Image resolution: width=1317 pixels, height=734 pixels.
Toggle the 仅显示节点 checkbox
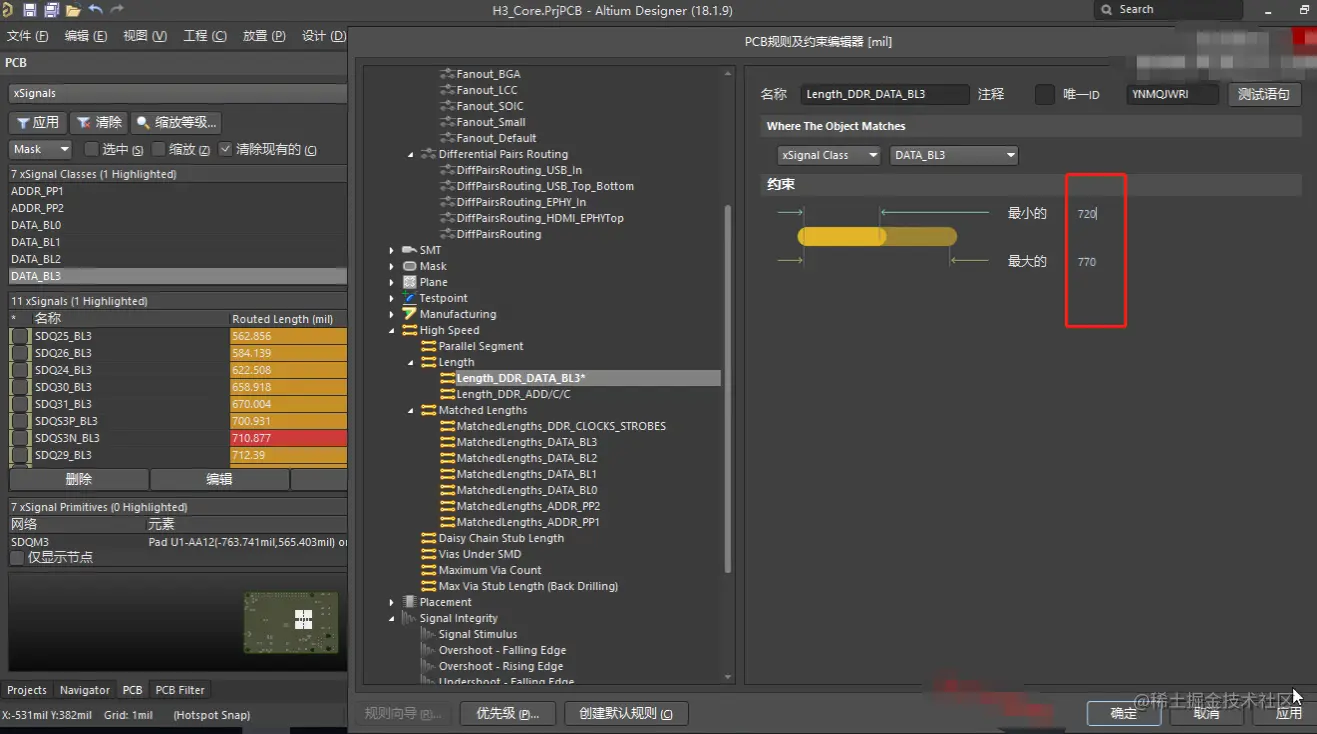[17, 557]
